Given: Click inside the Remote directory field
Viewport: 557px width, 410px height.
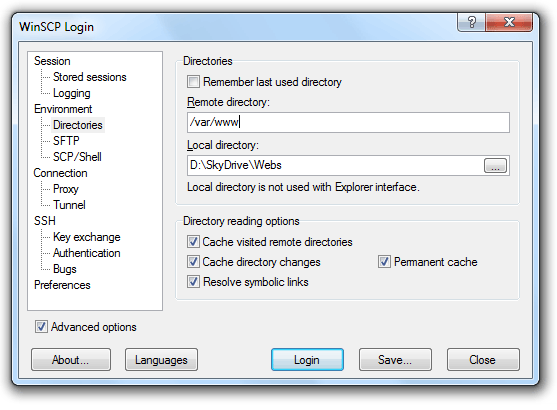Looking at the screenshot, I should [348, 123].
